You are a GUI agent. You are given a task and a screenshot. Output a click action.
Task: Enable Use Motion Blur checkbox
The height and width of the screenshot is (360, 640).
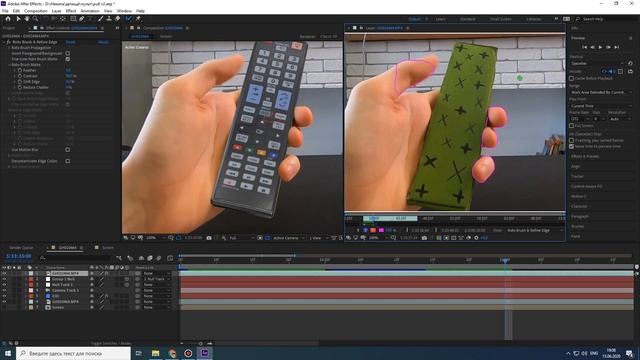point(68,150)
